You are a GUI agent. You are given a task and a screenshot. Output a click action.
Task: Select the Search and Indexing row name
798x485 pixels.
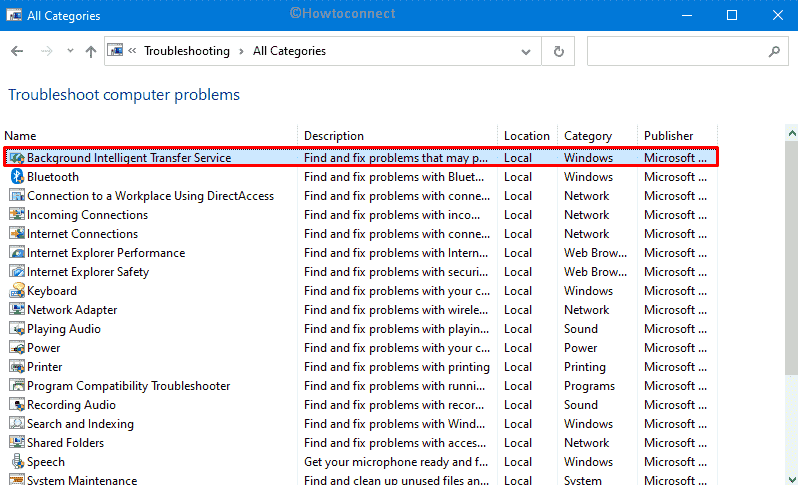coord(80,423)
